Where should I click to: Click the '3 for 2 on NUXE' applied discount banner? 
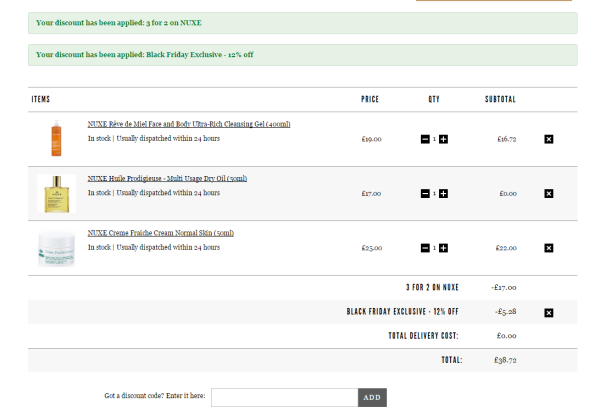(303, 23)
